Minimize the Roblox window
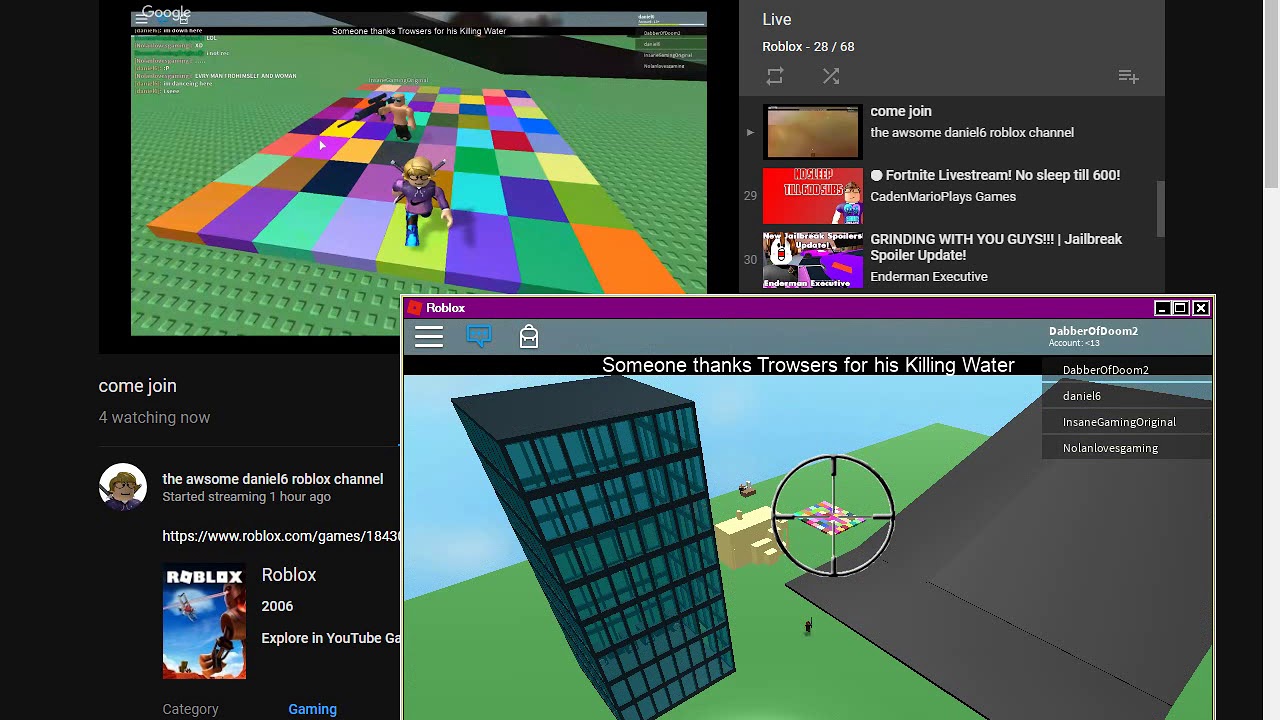The width and height of the screenshot is (1280, 720). click(x=1162, y=308)
